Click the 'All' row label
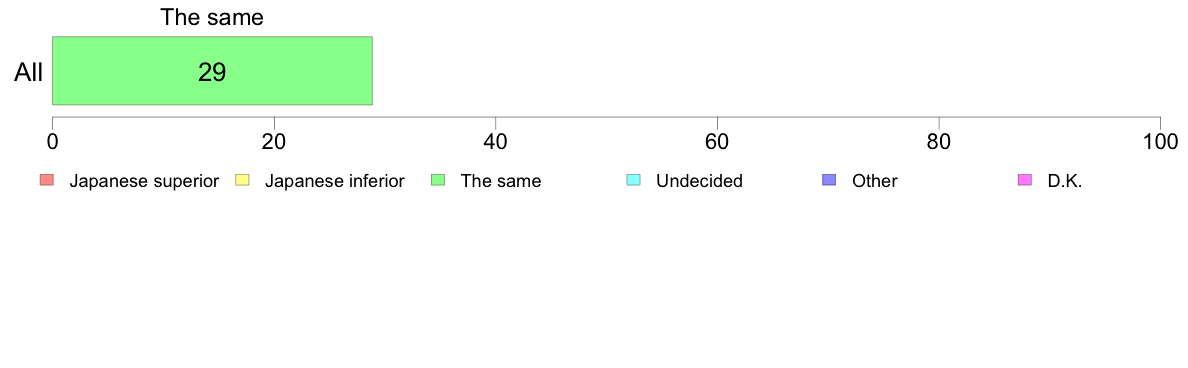Image resolution: width=1188 pixels, height=368 pixels. tap(29, 73)
